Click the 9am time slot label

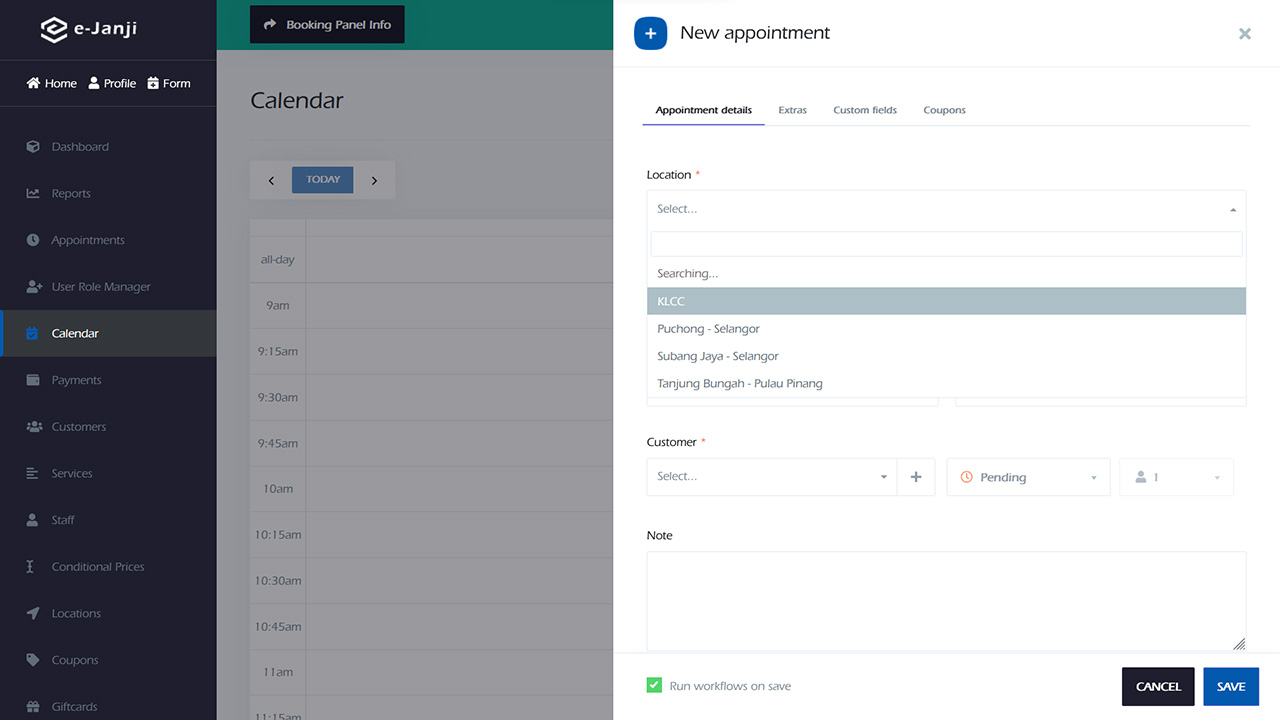tap(278, 305)
